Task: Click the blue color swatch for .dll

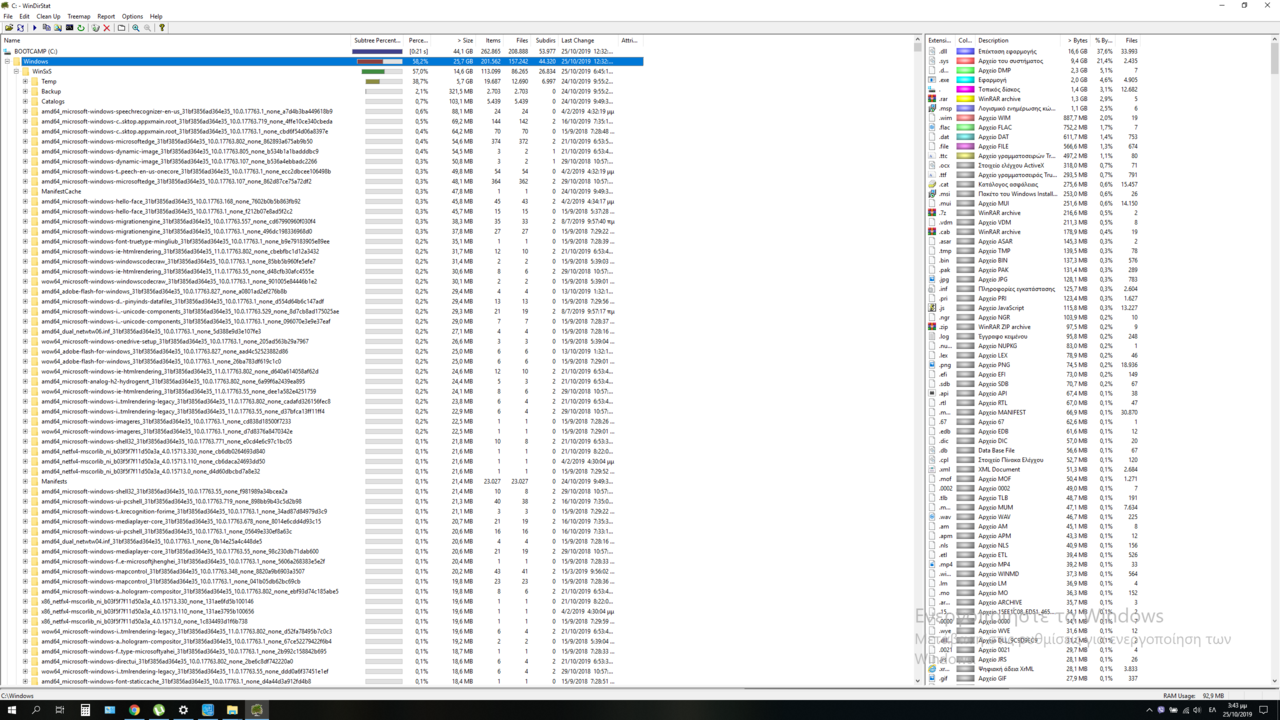Action: coord(965,51)
